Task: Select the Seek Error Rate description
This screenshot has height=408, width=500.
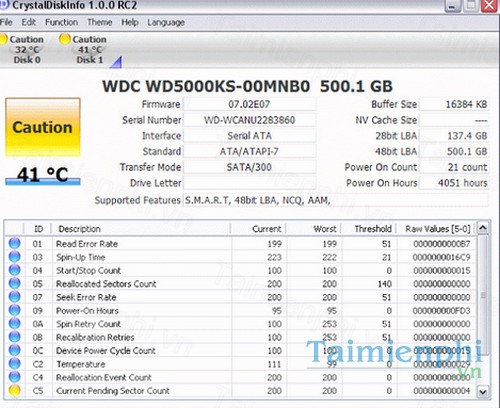Action: point(86,297)
